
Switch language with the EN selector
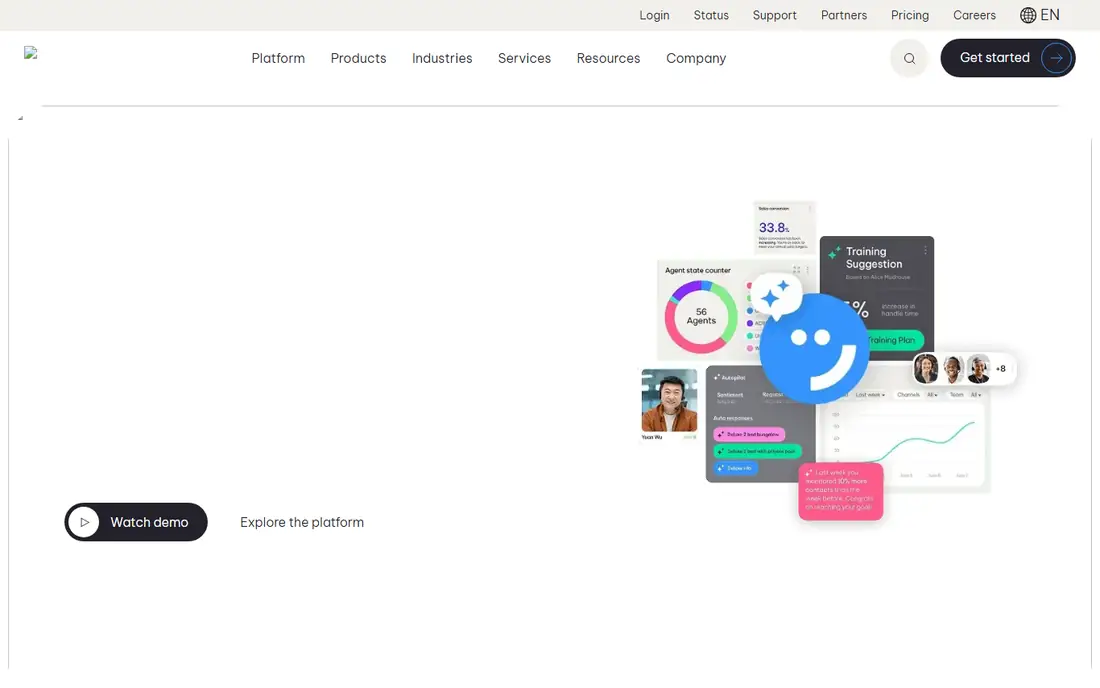click(x=1040, y=15)
